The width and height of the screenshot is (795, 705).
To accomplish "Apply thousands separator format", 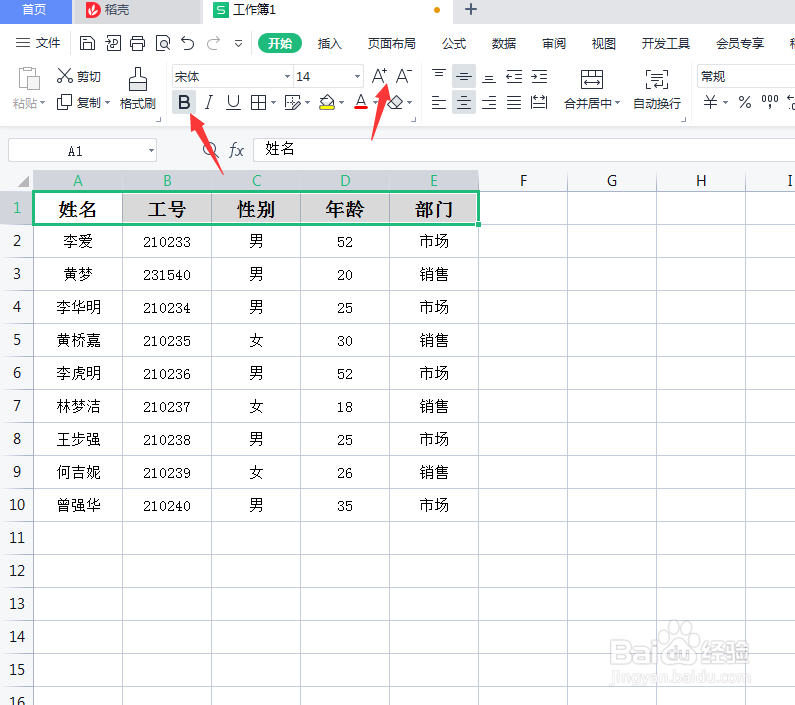I will point(770,102).
